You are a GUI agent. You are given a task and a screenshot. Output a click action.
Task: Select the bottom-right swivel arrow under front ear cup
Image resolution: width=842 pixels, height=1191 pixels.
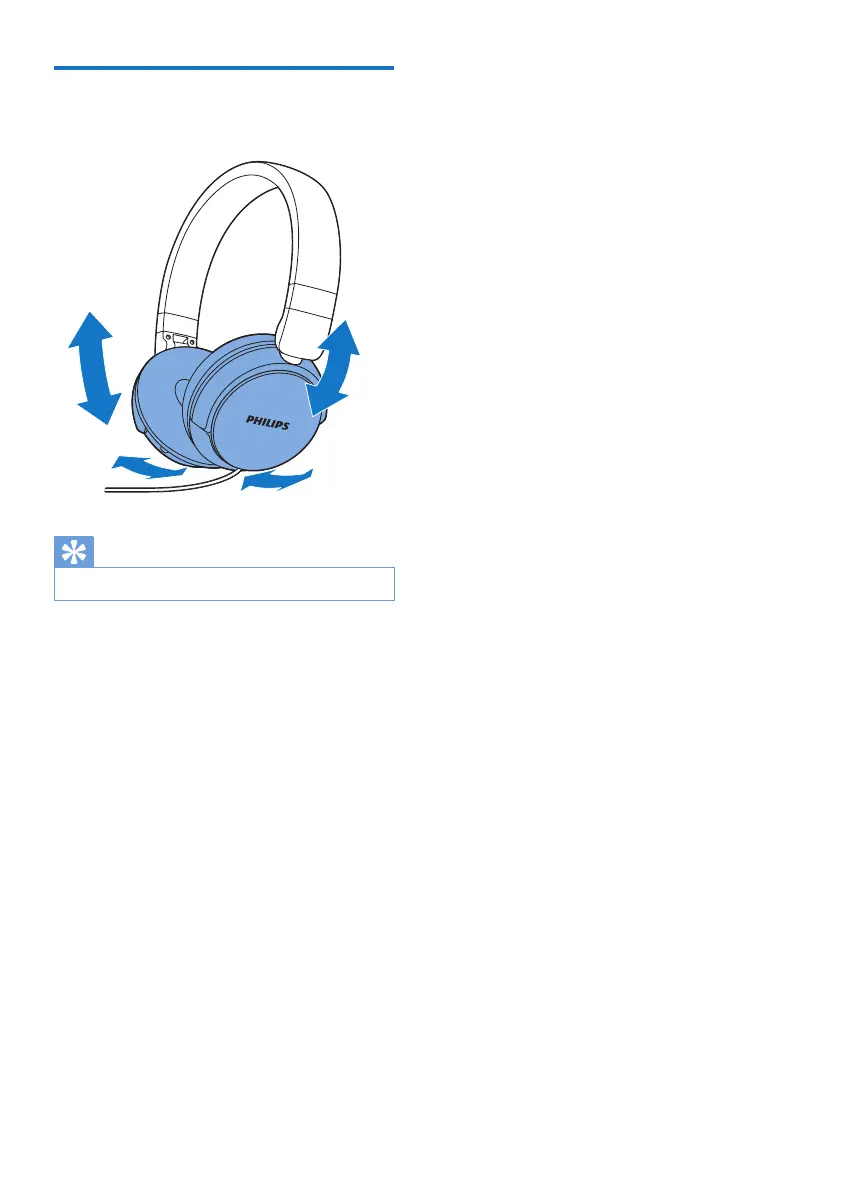[x=276, y=479]
